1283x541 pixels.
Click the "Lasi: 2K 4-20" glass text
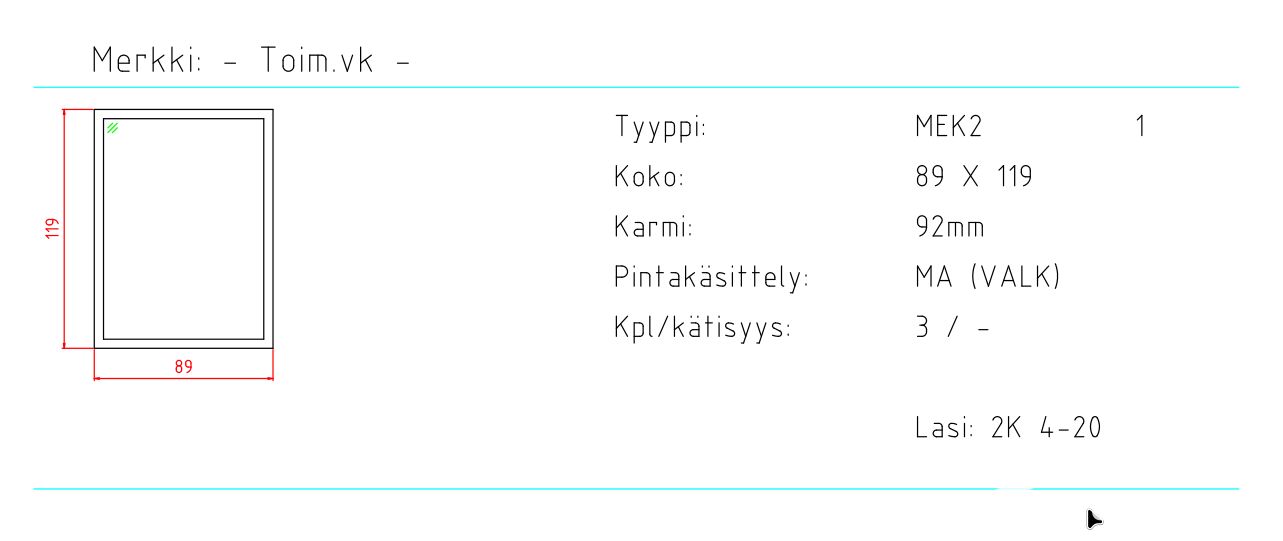pos(1008,428)
